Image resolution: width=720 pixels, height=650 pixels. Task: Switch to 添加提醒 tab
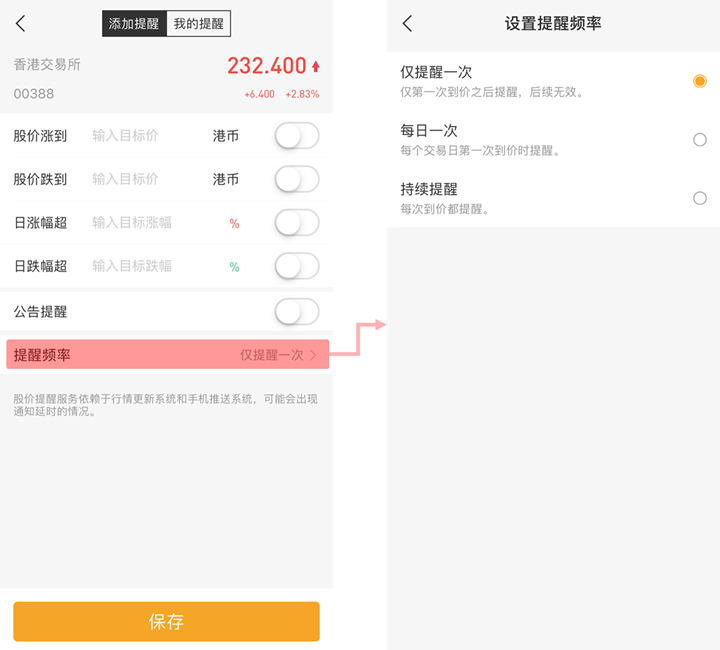coord(134,23)
